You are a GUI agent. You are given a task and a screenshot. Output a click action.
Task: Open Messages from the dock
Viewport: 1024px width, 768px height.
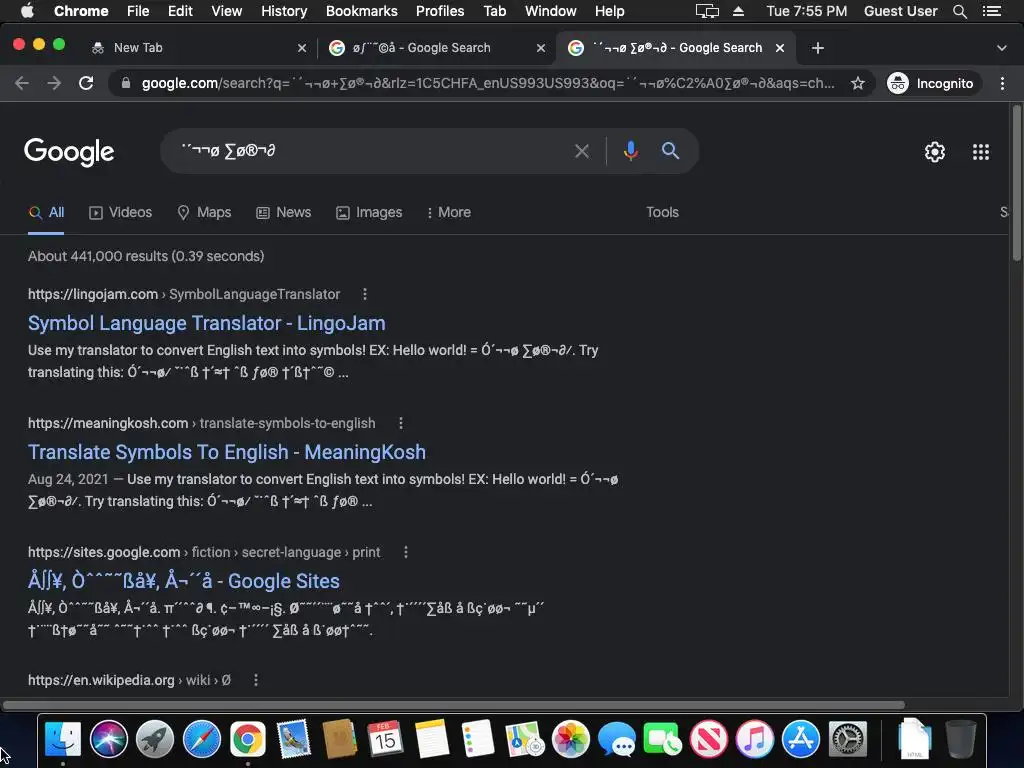pos(616,740)
